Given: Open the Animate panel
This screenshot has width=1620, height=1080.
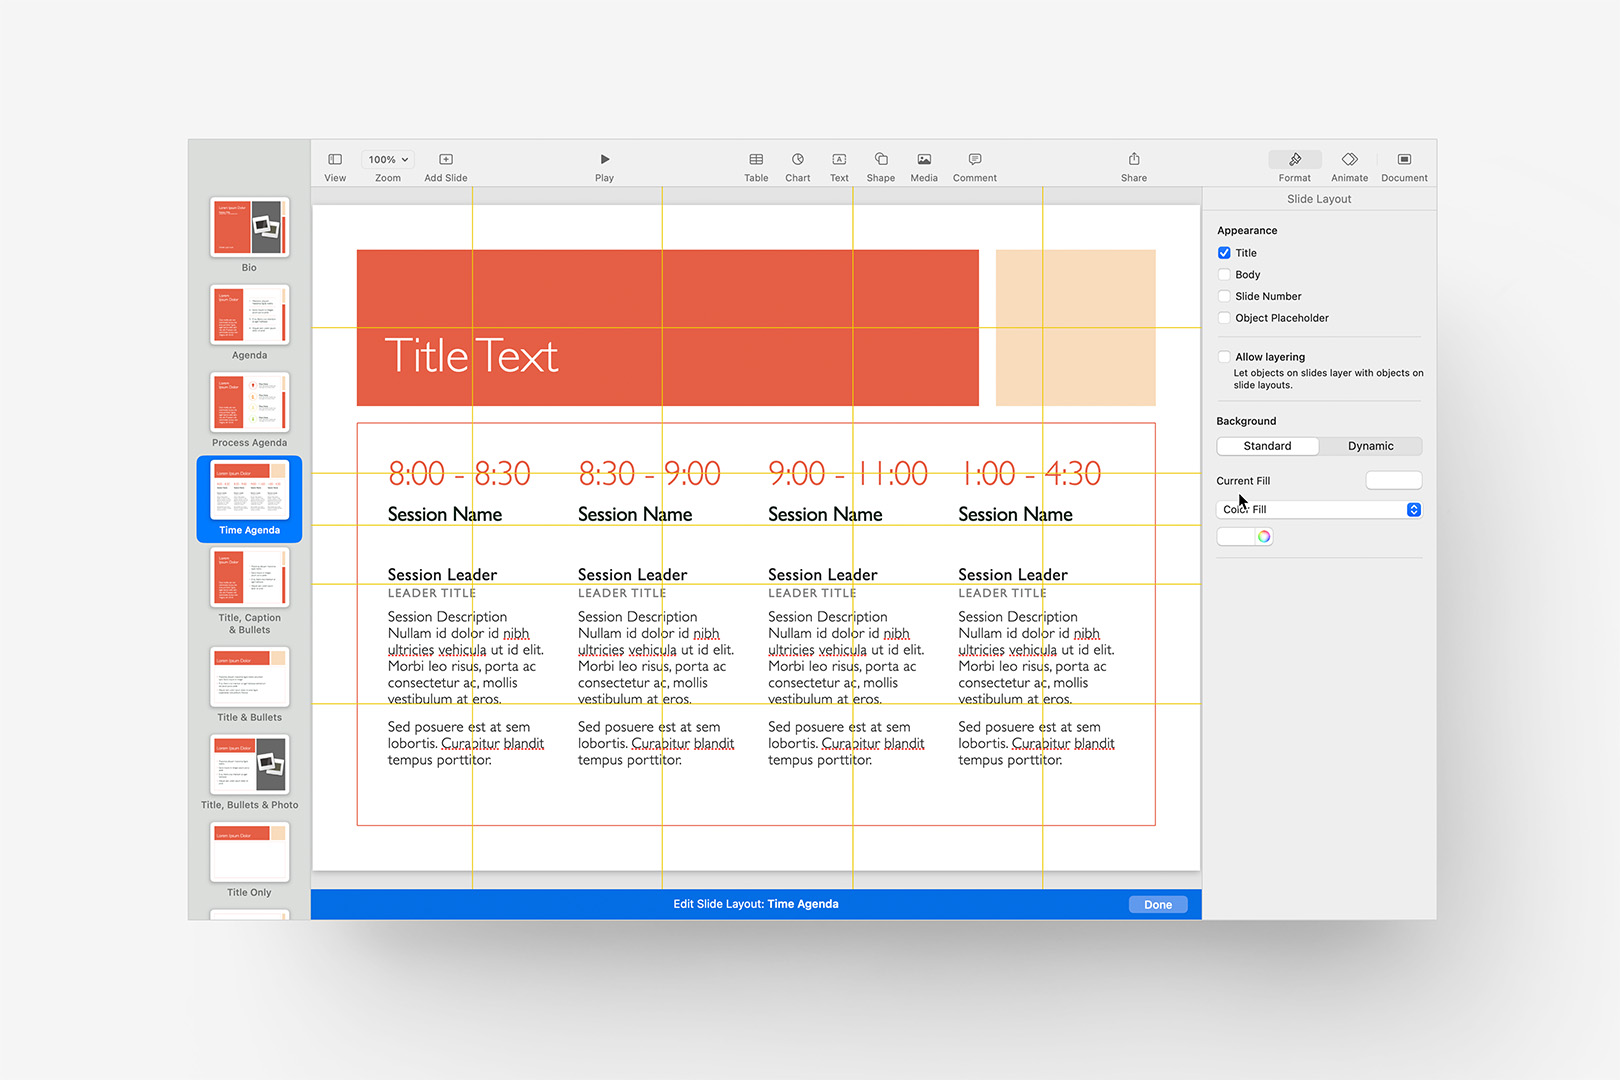Looking at the screenshot, I should [x=1349, y=165].
